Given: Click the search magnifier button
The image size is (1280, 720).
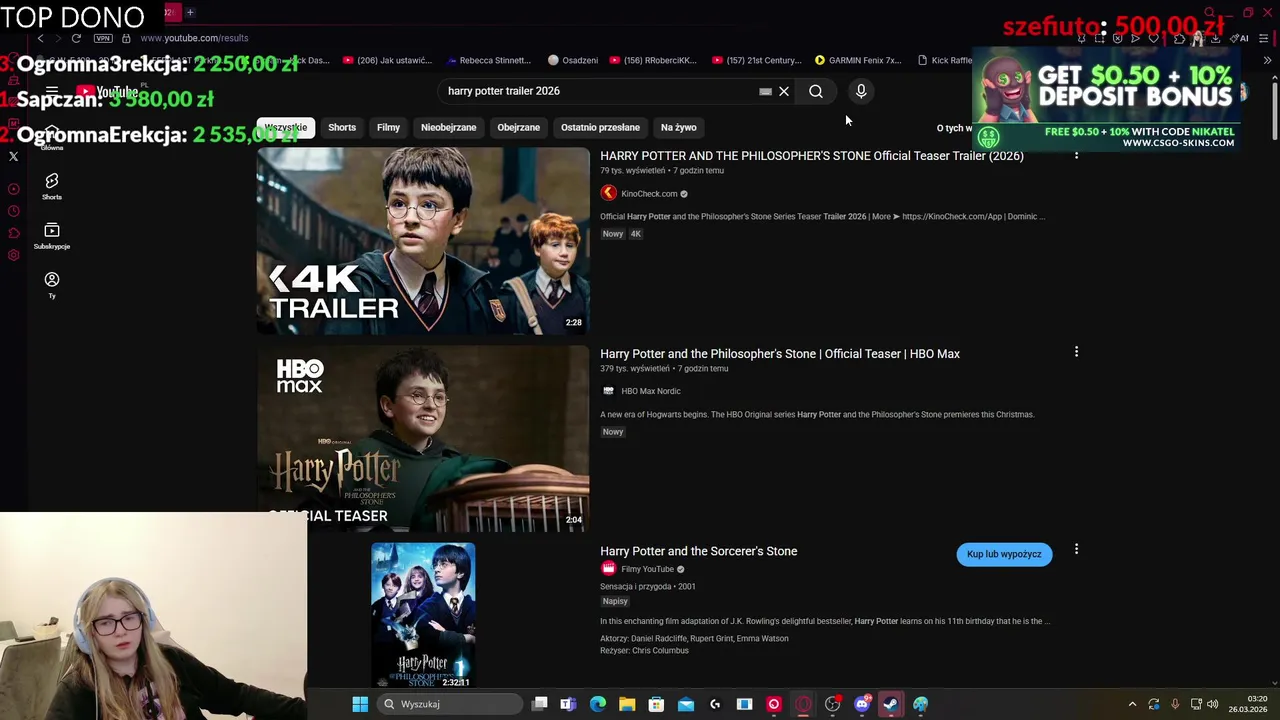Looking at the screenshot, I should (x=816, y=91).
